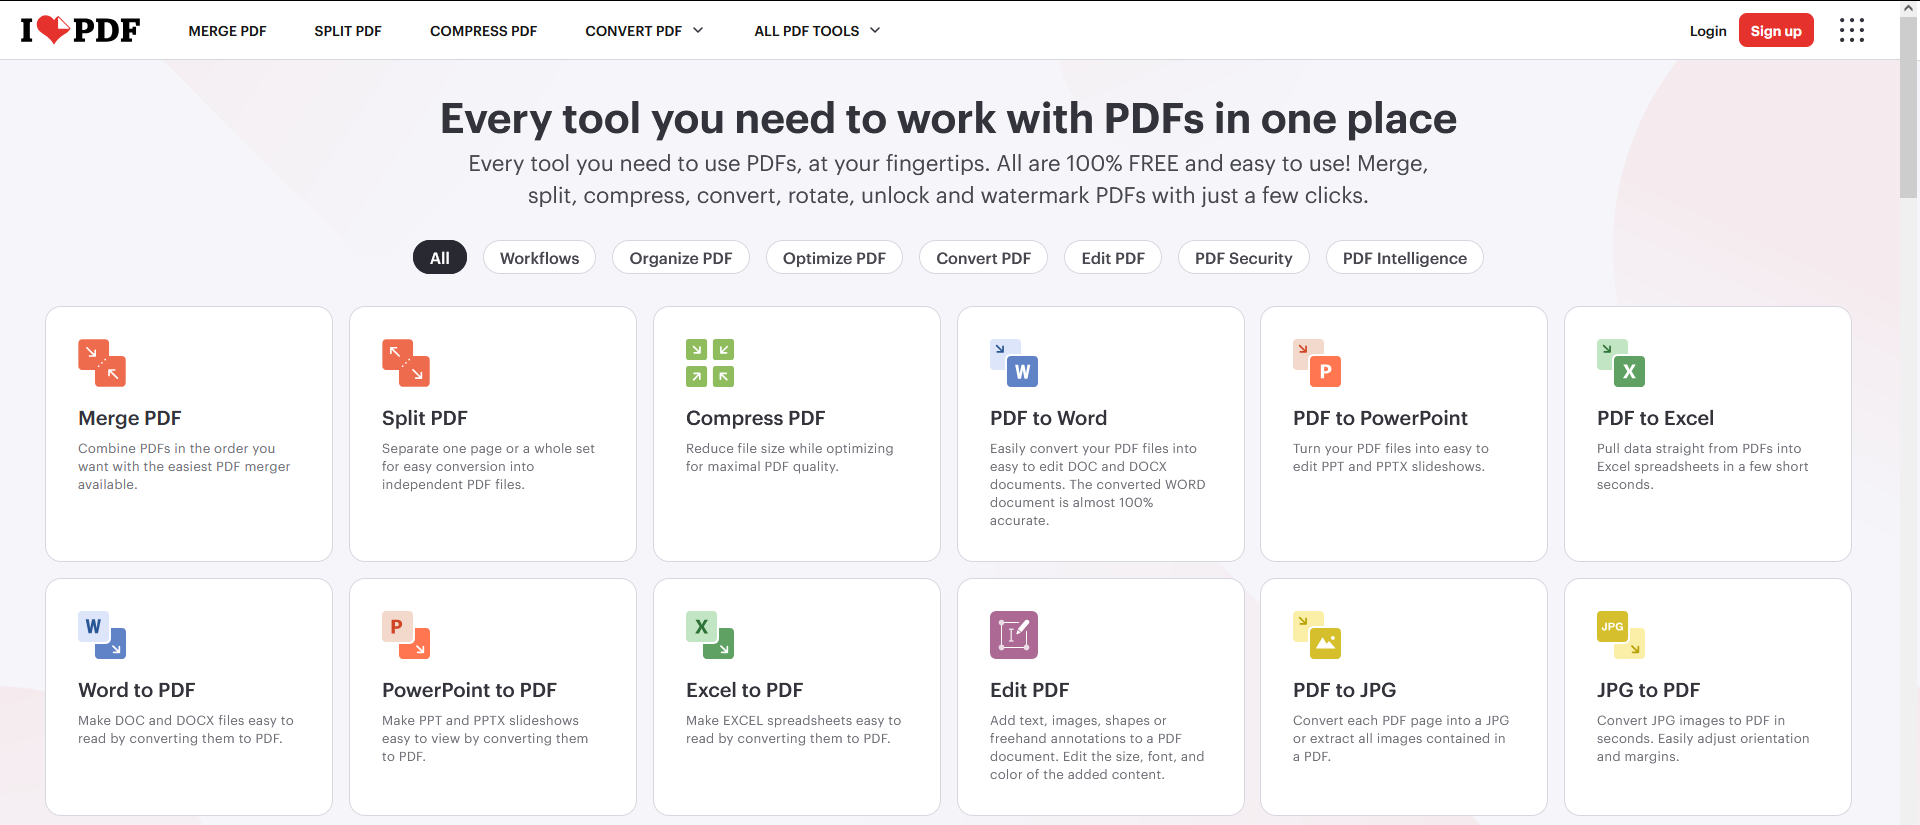Click the PDF to PowerPoint icon

point(1317,363)
